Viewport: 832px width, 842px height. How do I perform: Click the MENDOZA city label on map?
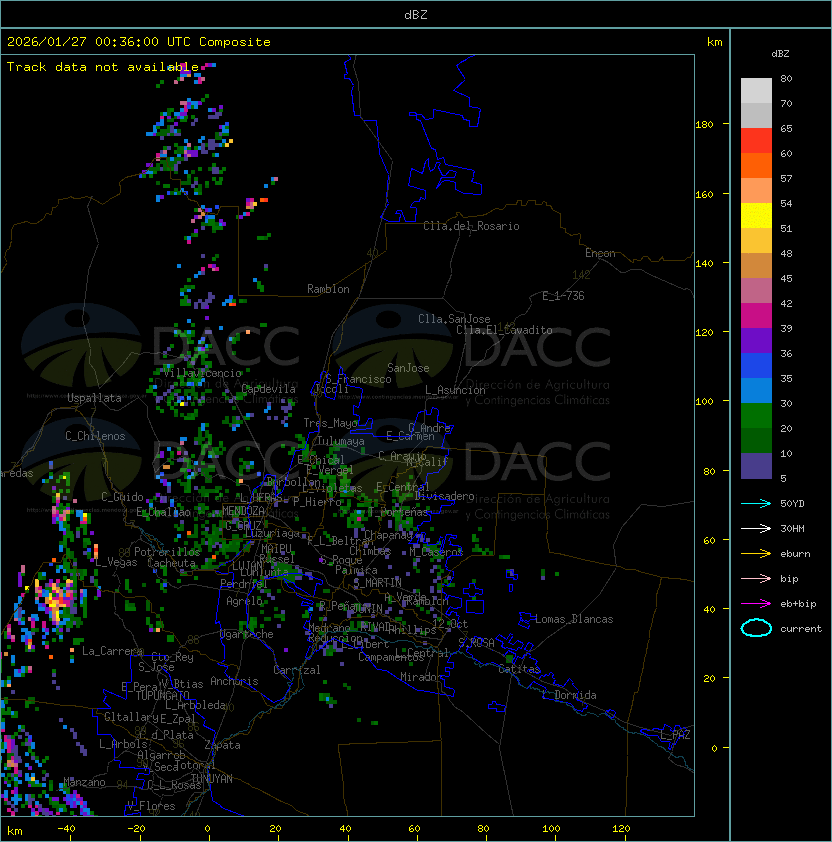[x=245, y=511]
